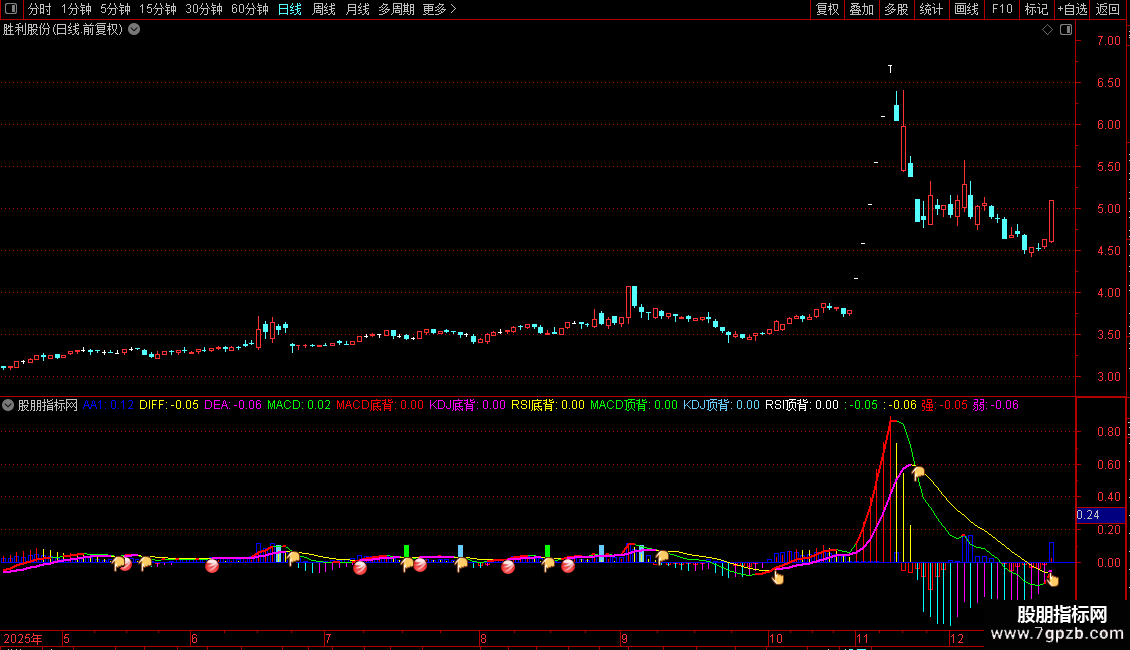Click the 股朋指标网 indicator name

coord(48,405)
